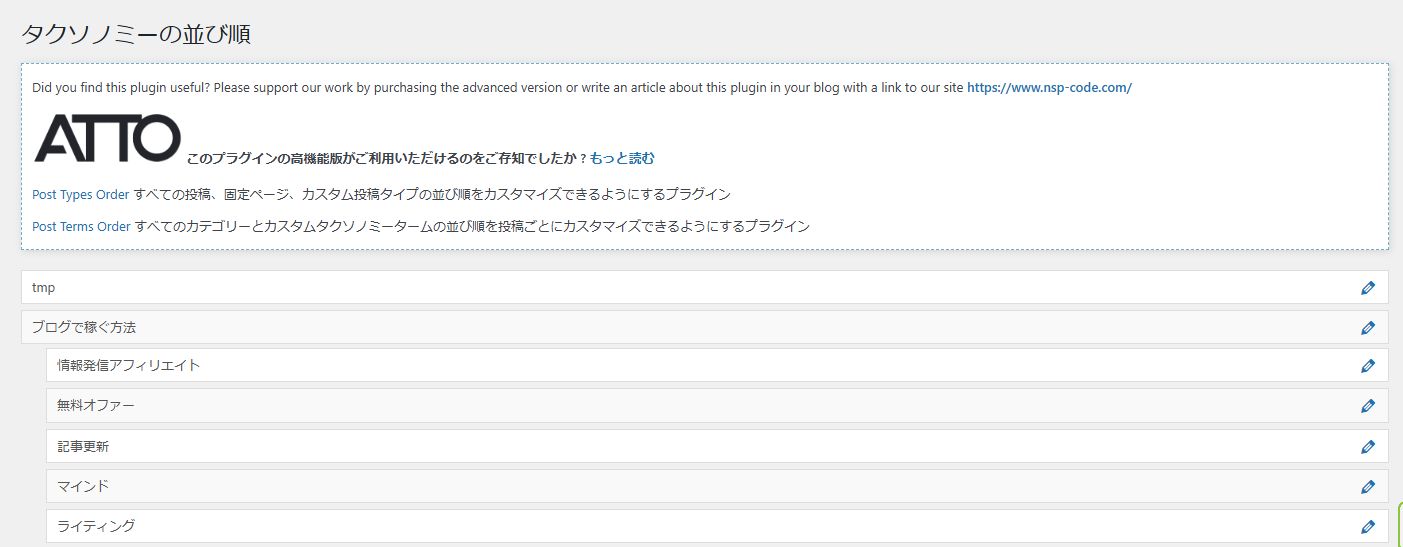This screenshot has width=1403, height=547.
Task: Click the ATTO logo image
Action: click(107, 138)
